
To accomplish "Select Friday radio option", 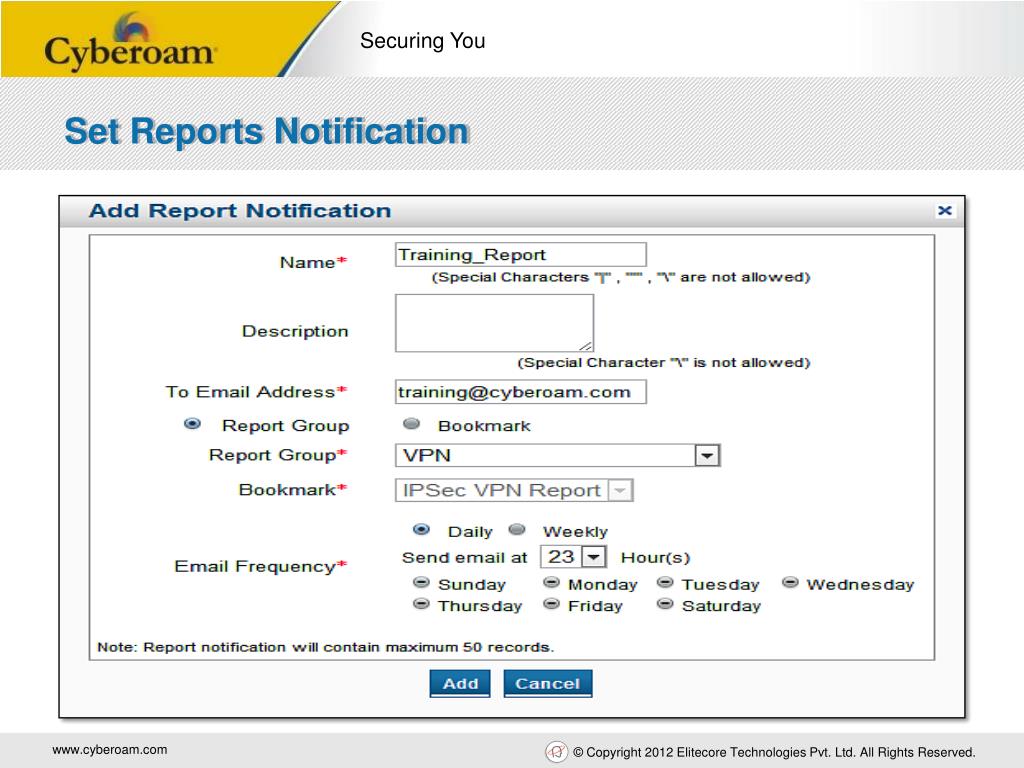I will [551, 604].
